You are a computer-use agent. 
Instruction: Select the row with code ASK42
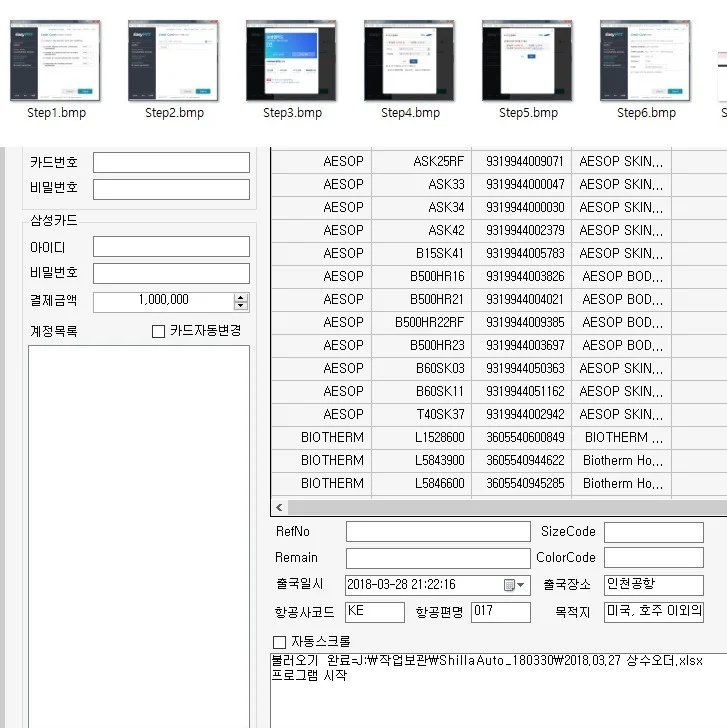tap(499, 230)
